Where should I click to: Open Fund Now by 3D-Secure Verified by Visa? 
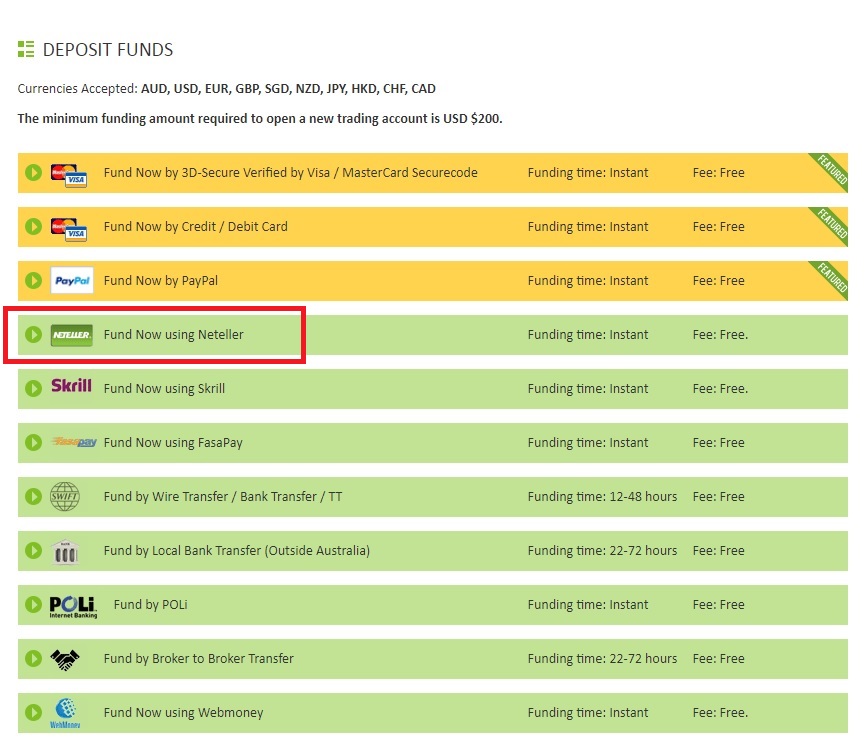(x=291, y=173)
